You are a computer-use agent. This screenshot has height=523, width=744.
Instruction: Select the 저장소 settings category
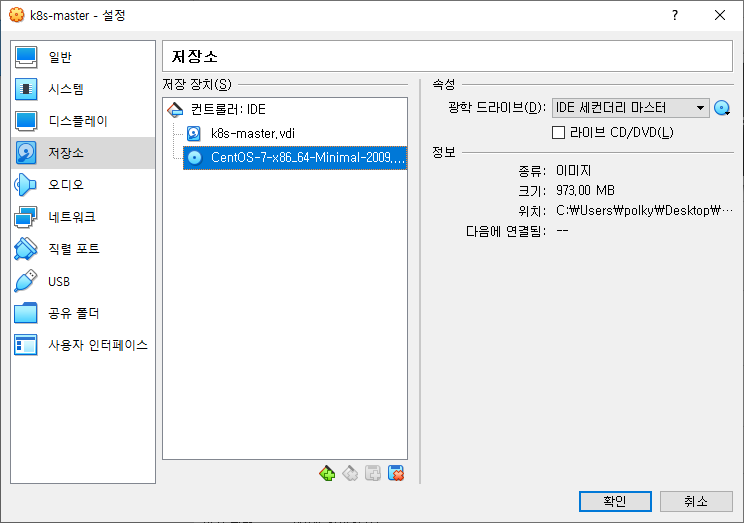(83, 153)
